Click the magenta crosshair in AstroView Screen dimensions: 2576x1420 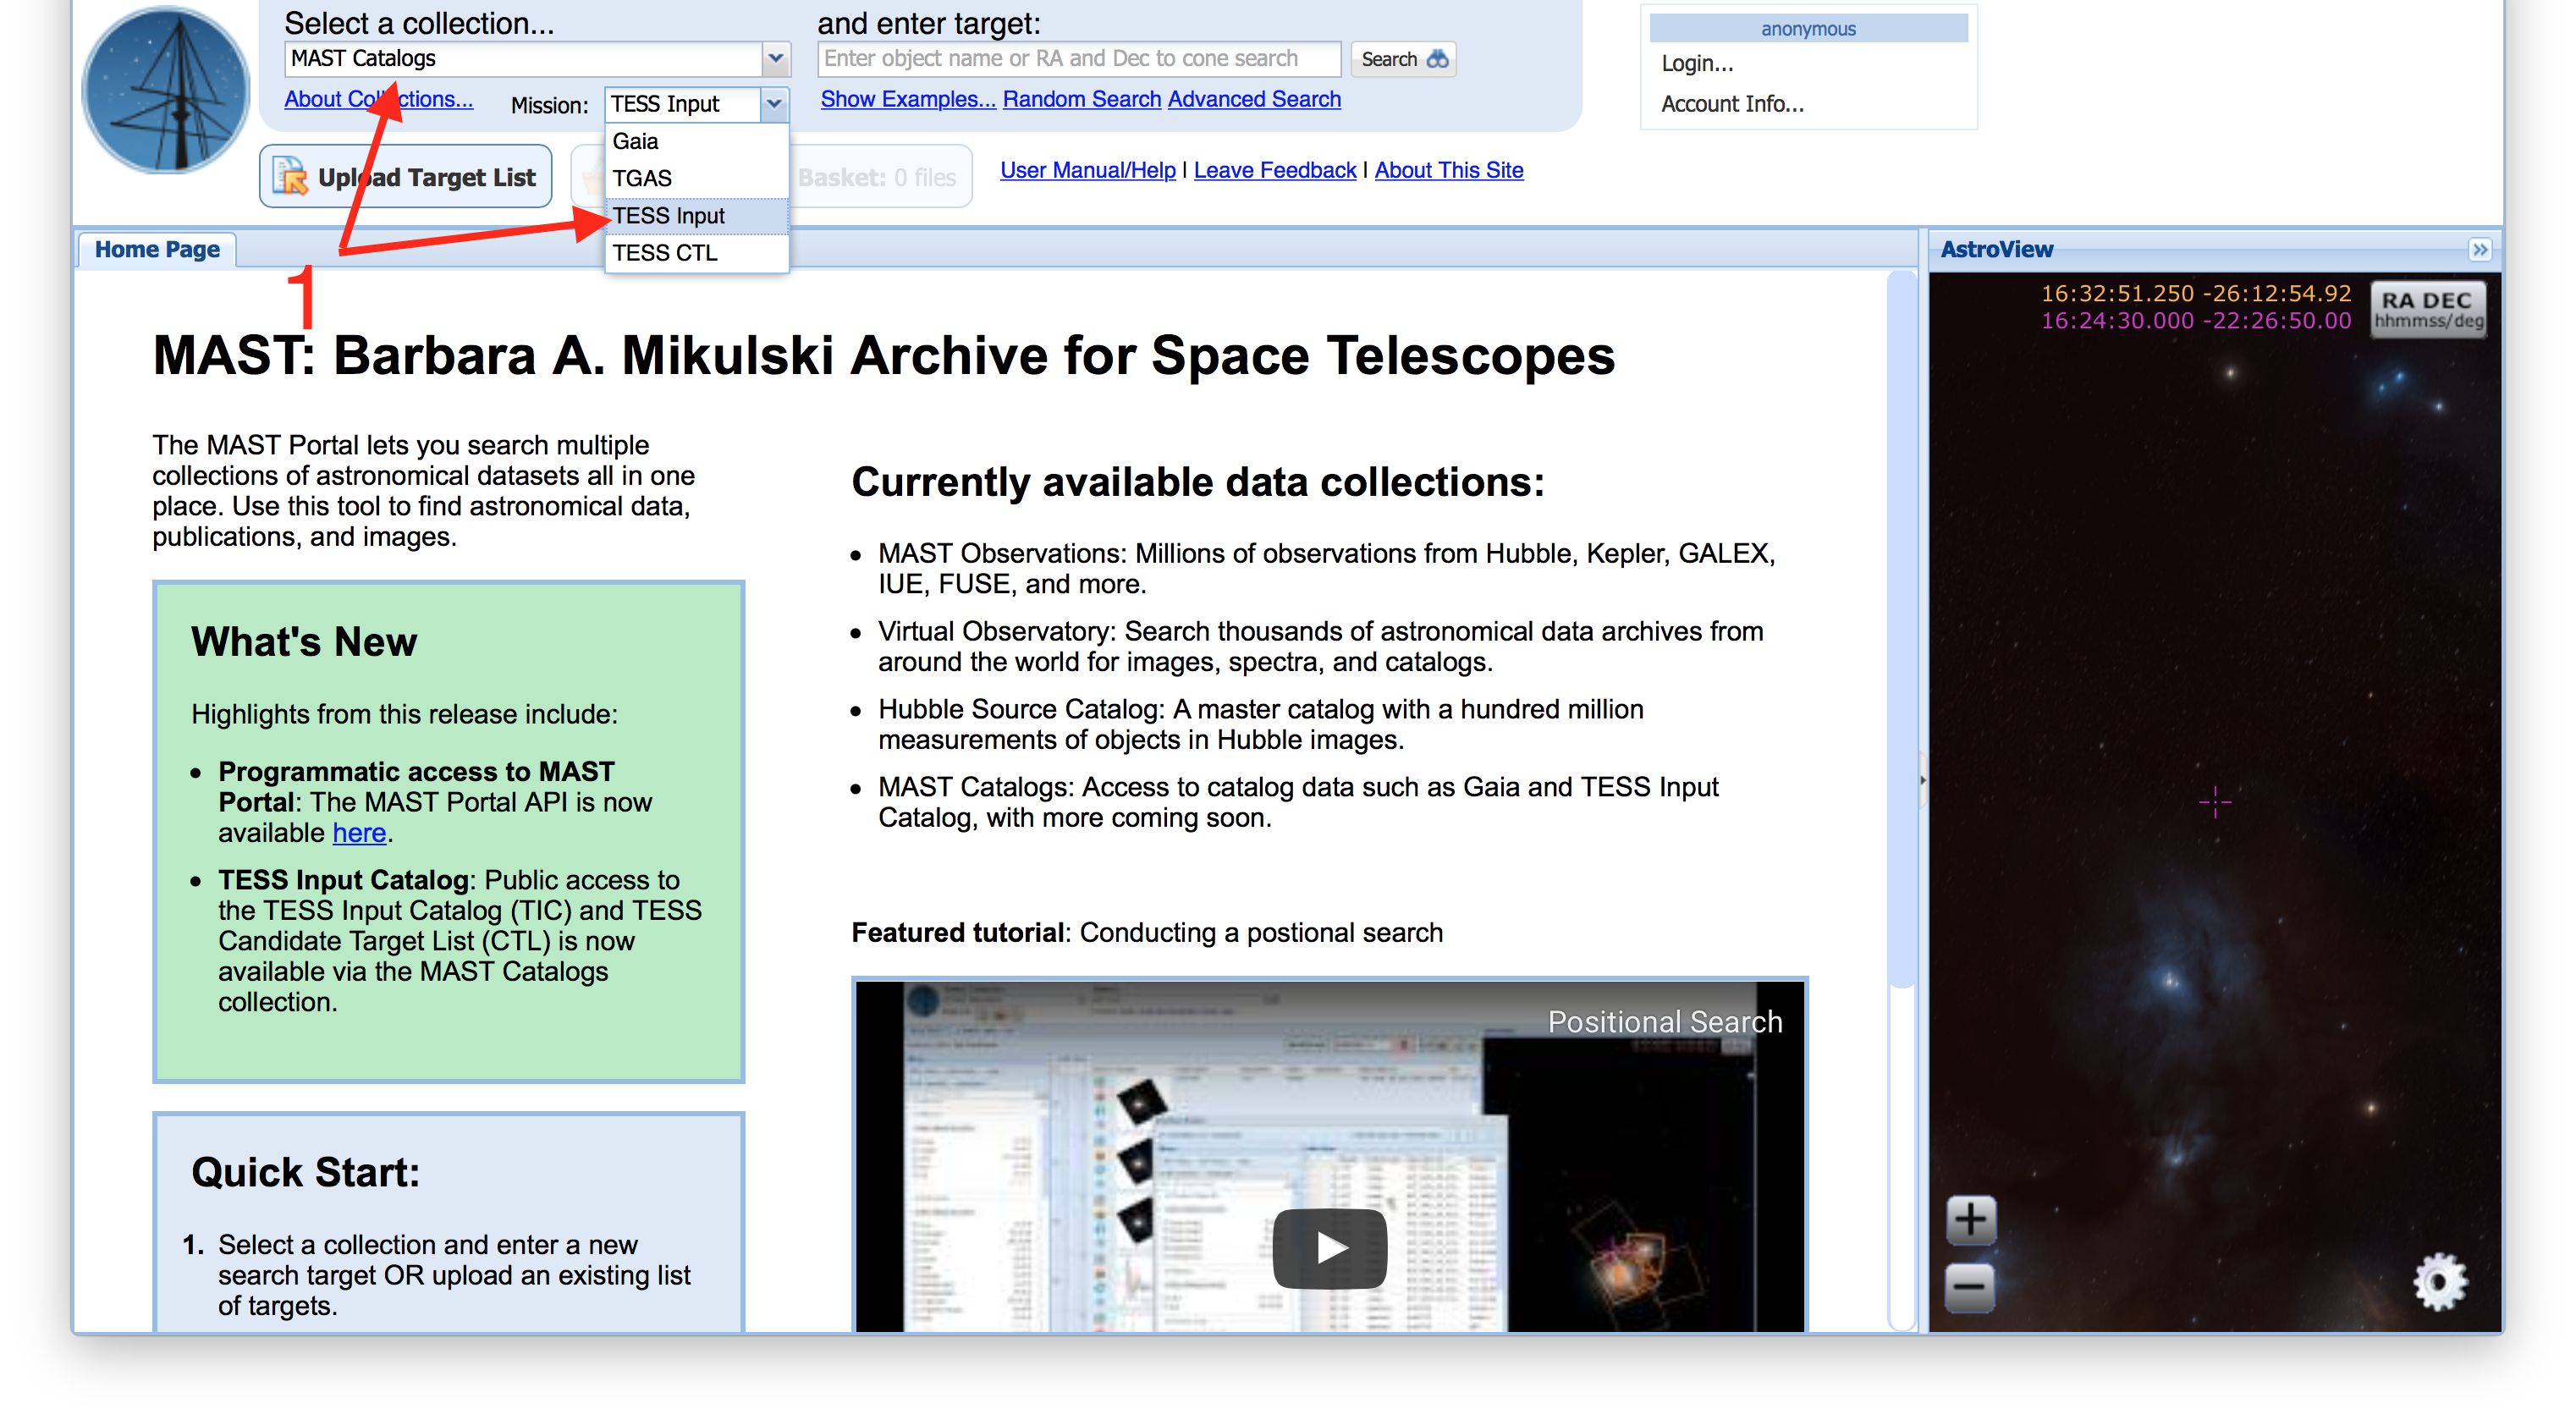pyautogui.click(x=2215, y=801)
